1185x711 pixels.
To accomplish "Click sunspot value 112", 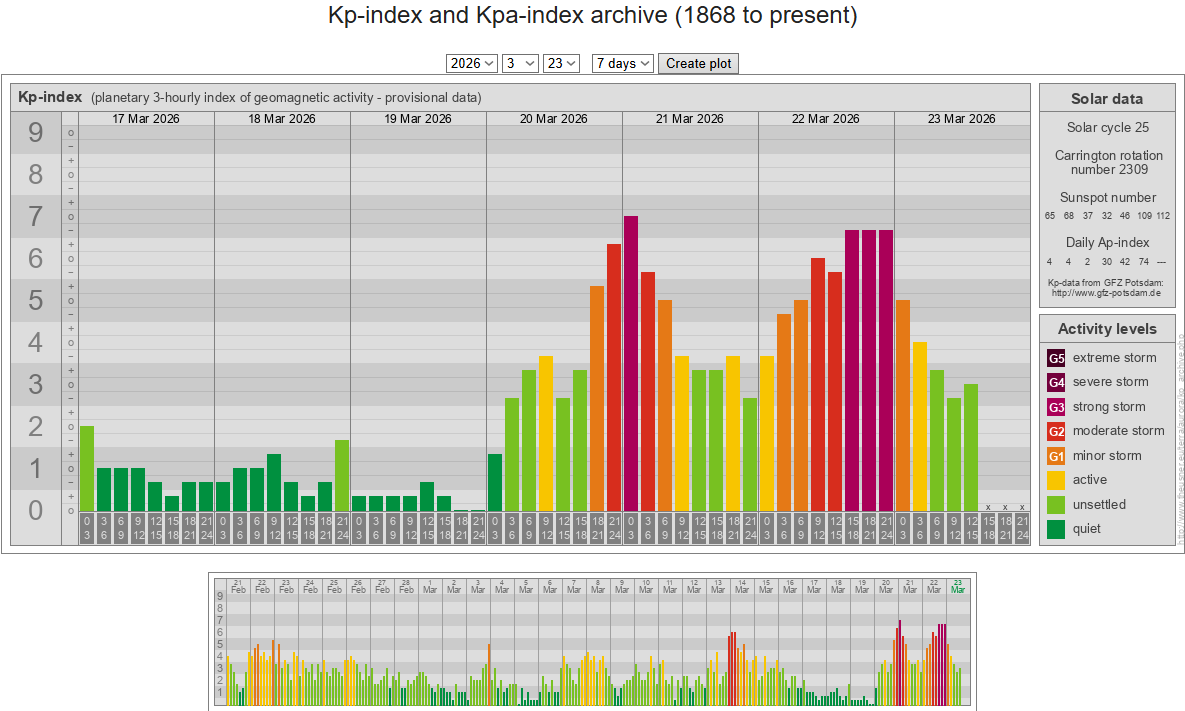I will (1163, 215).
